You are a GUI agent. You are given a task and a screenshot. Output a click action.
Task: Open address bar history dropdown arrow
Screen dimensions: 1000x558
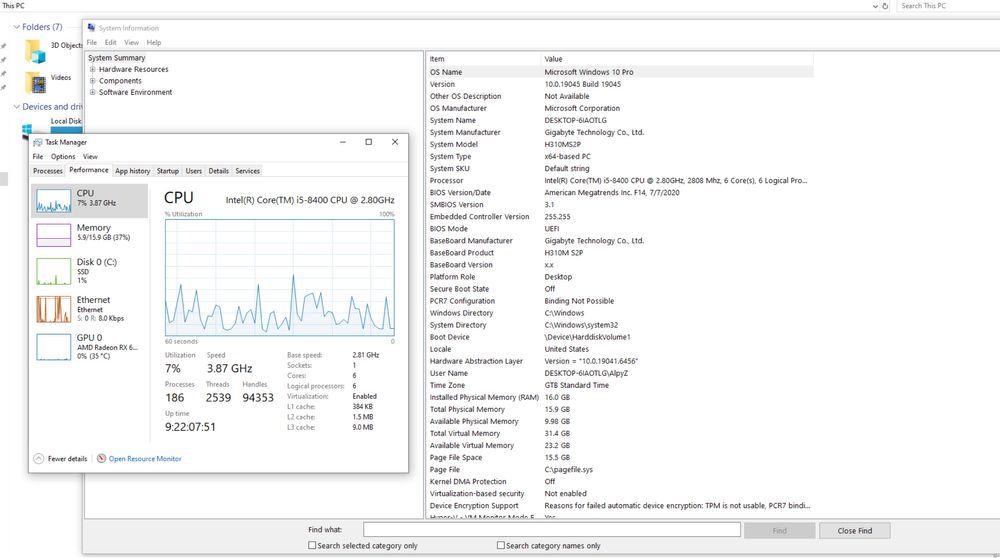(875, 6)
